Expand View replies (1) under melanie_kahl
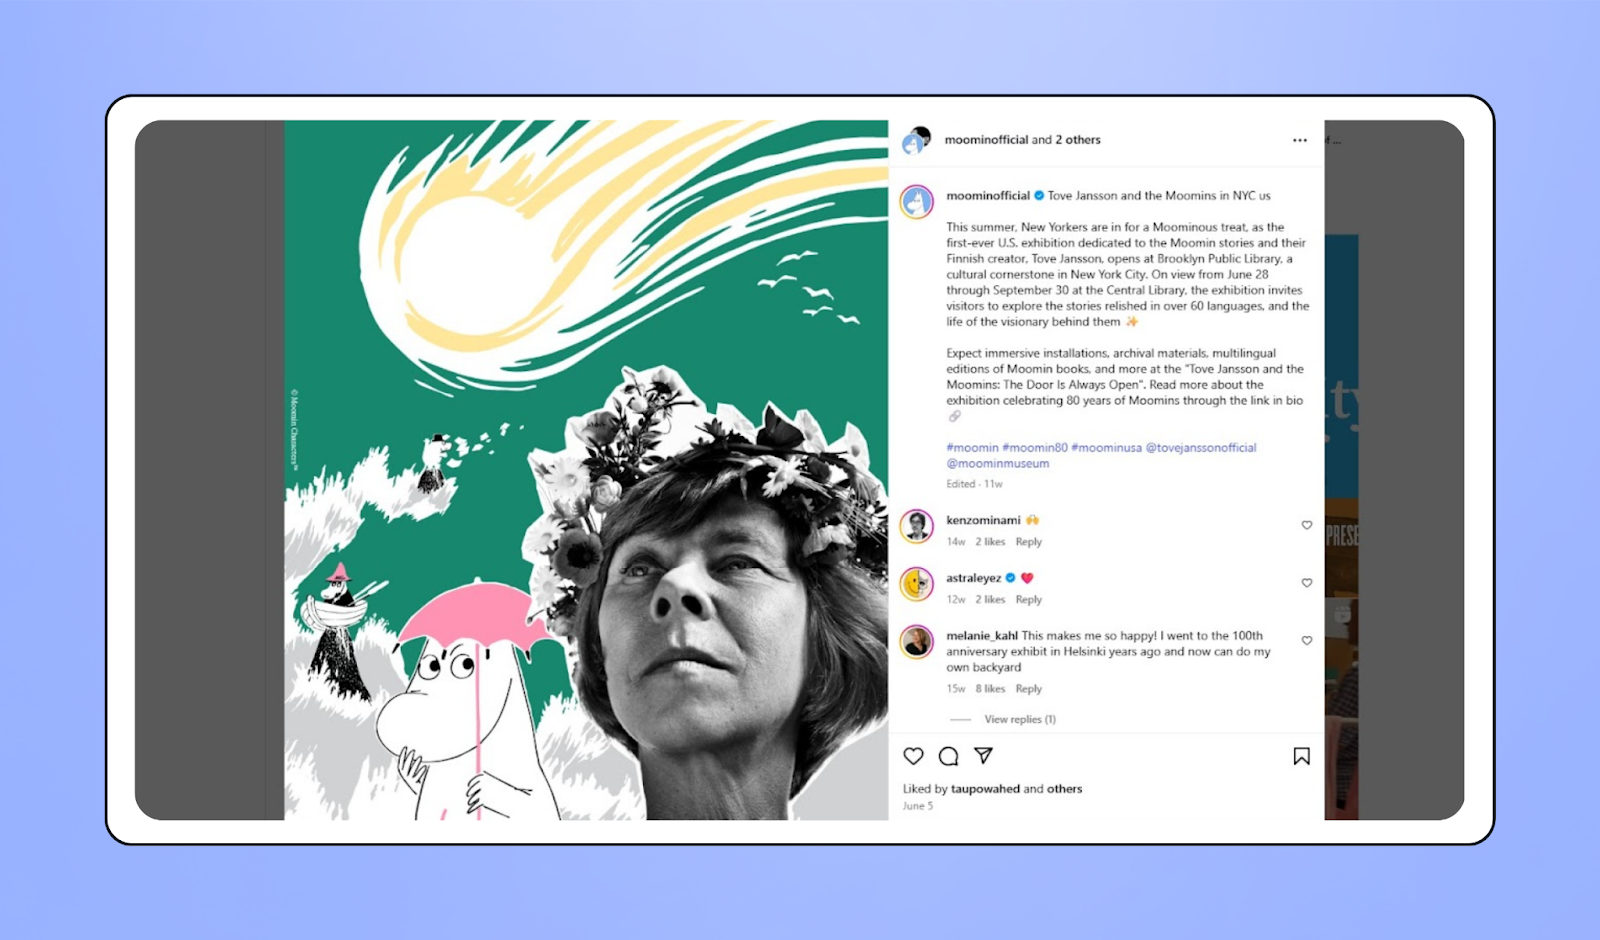This screenshot has width=1600, height=940. (1019, 719)
